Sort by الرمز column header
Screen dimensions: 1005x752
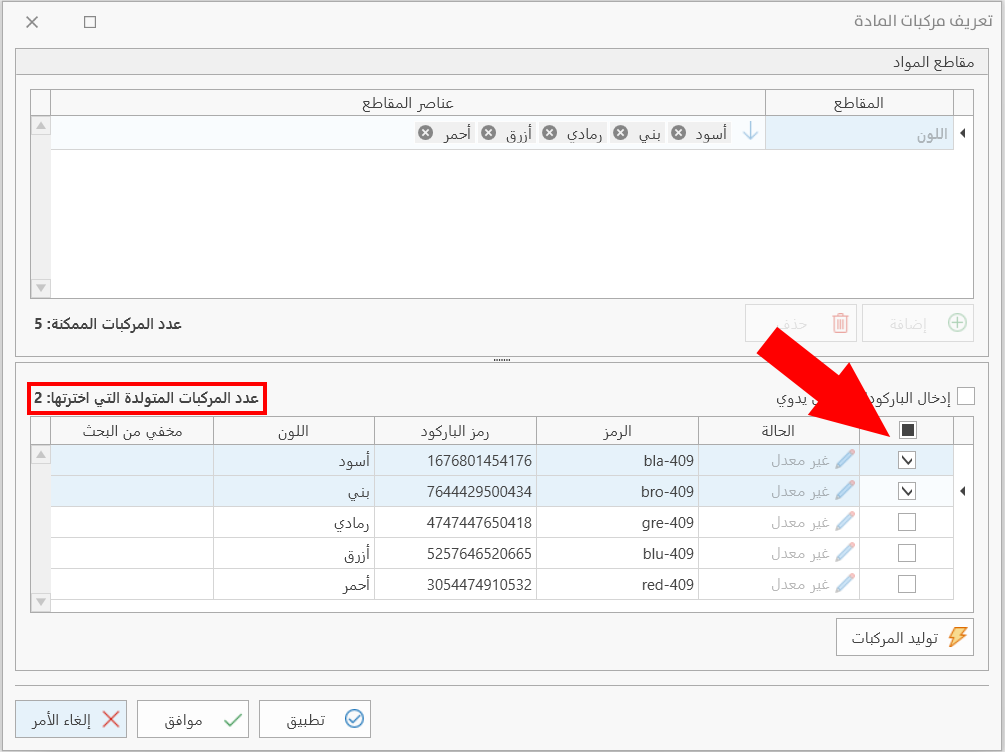coord(617,431)
